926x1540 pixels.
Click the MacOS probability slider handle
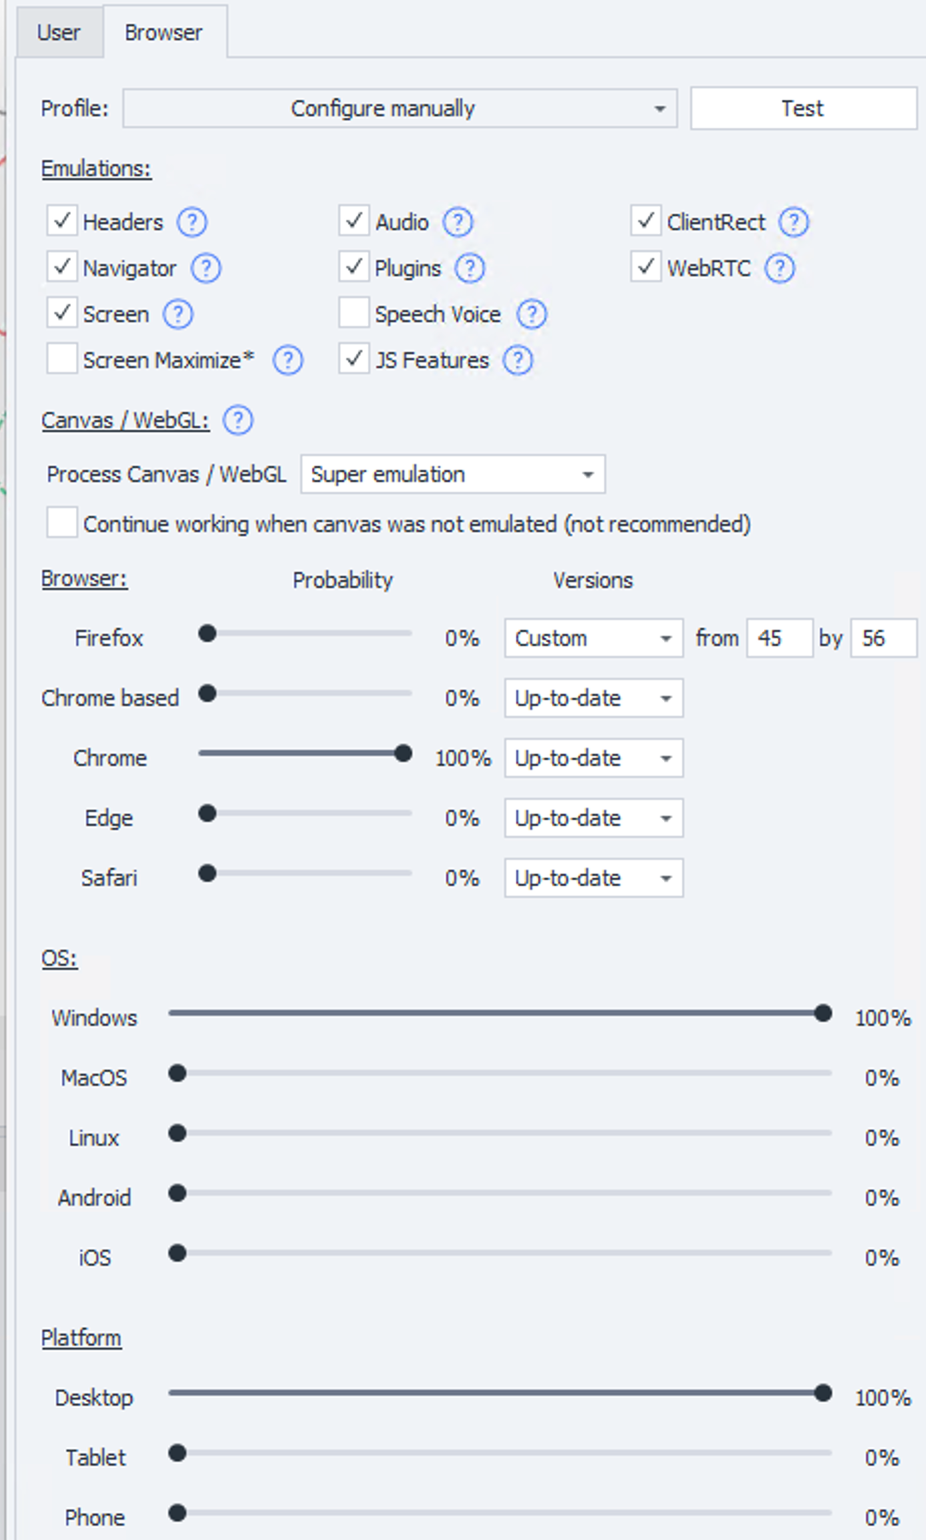coord(177,1073)
